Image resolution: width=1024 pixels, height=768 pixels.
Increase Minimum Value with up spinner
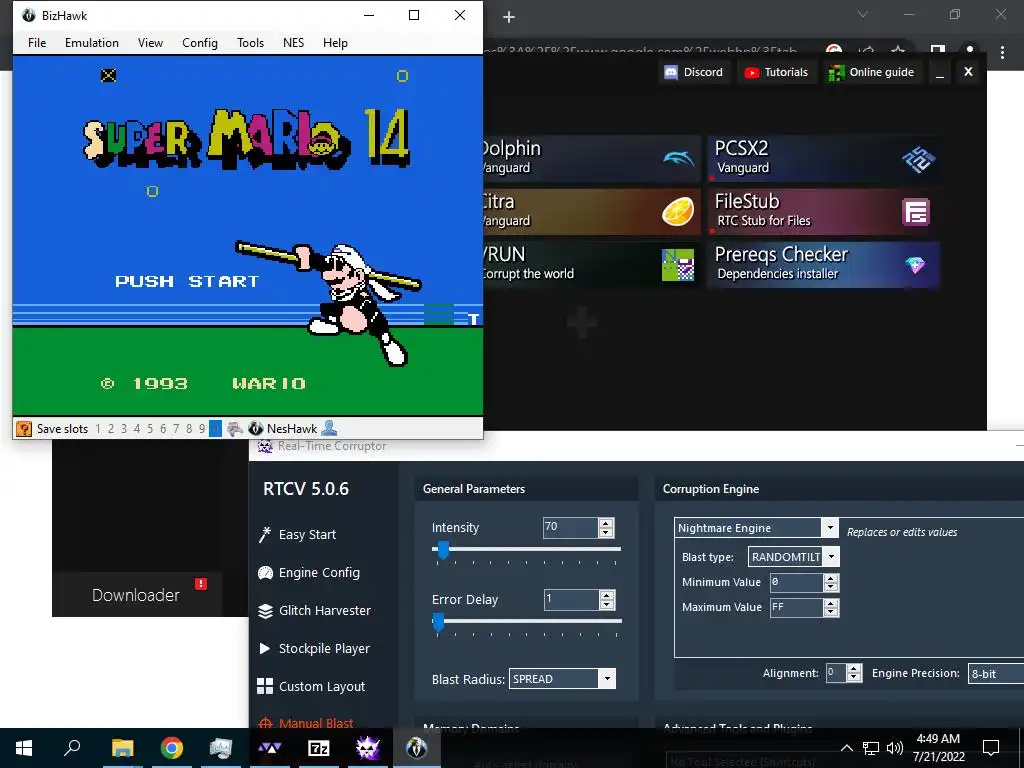point(831,578)
